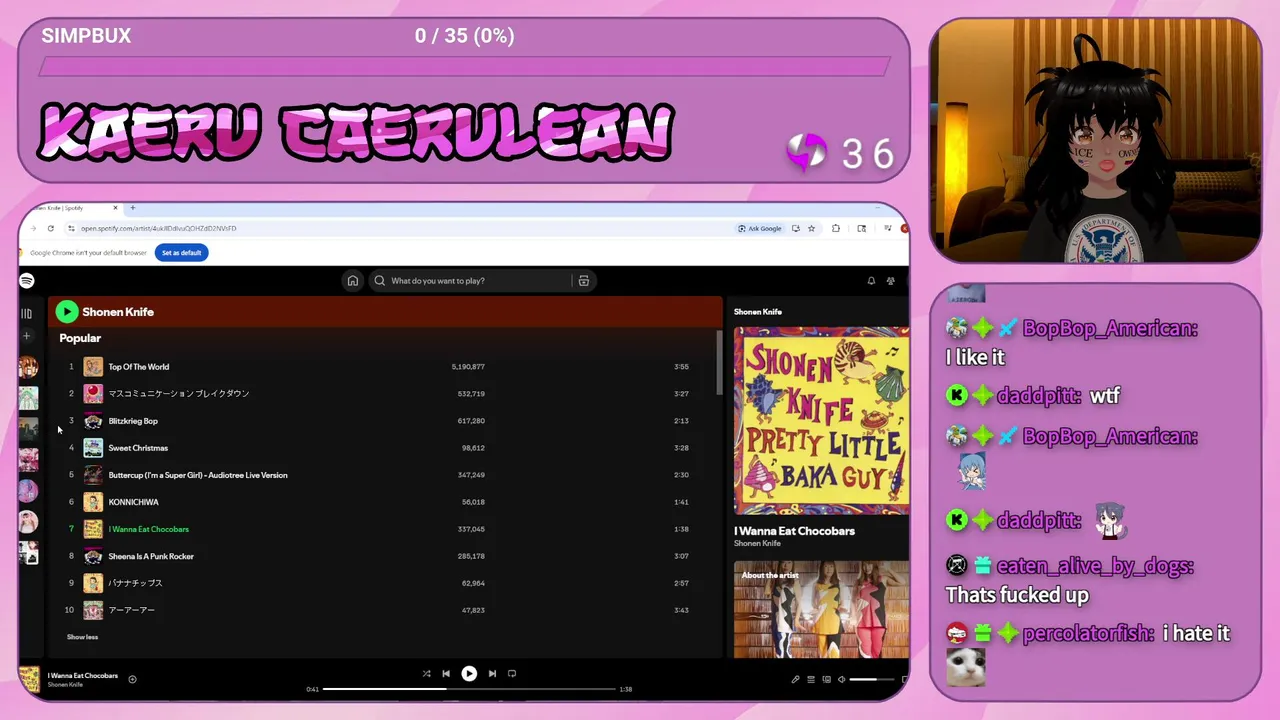The image size is (1280, 720).
Task: Open I Wanna Eat Chocobars title in right panel
Action: 794,531
